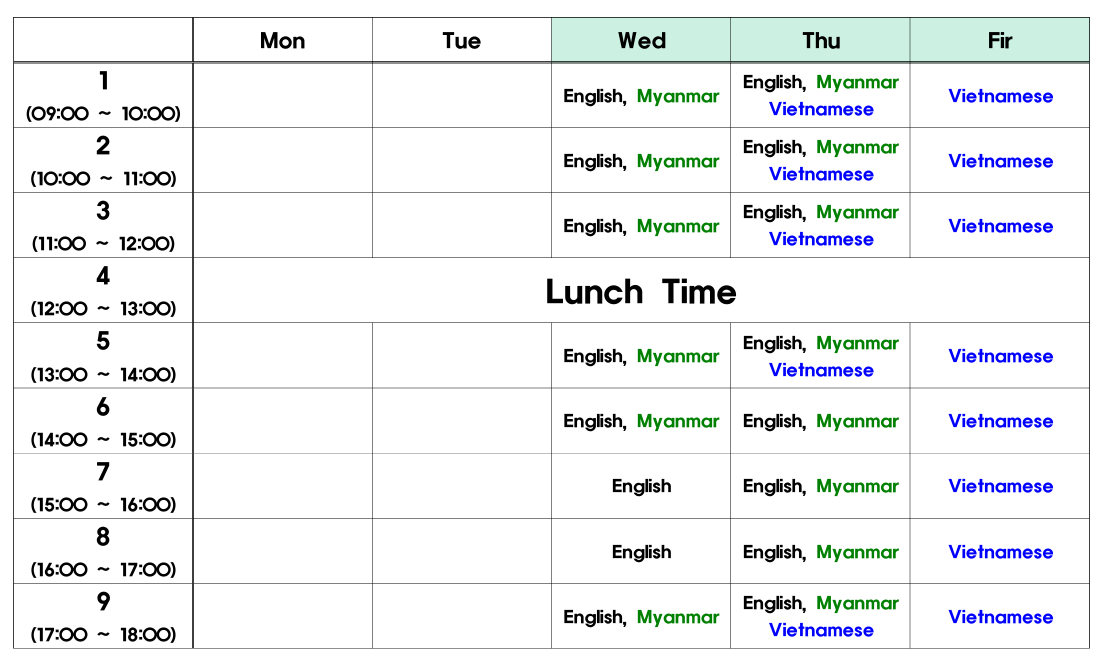The height and width of the screenshot is (671, 1102).
Task: Click the Fir column header
Action: tap(999, 40)
